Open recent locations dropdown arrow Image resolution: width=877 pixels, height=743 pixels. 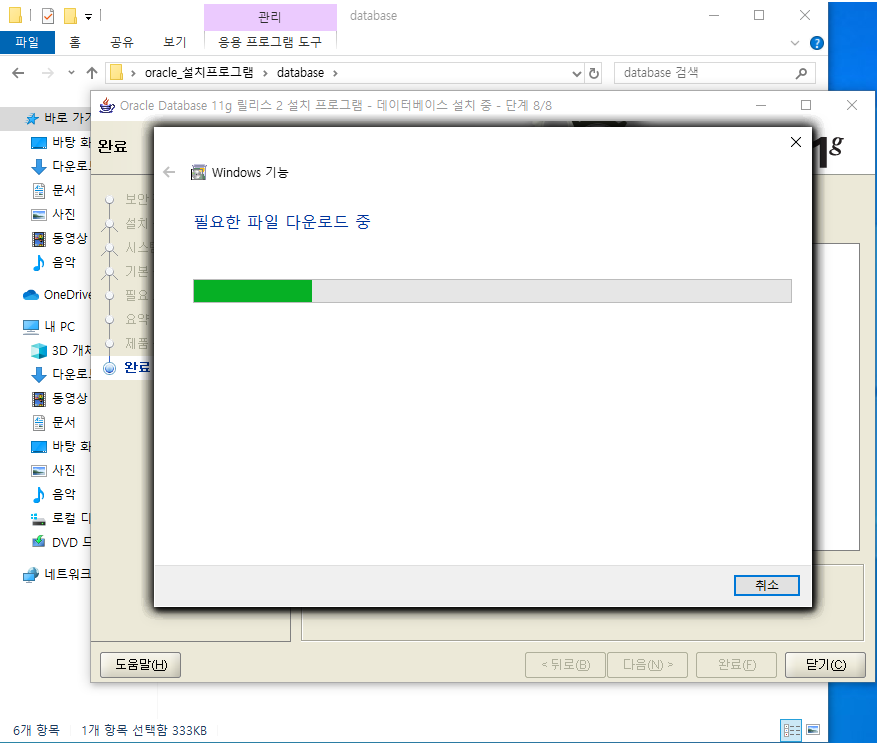(x=71, y=73)
